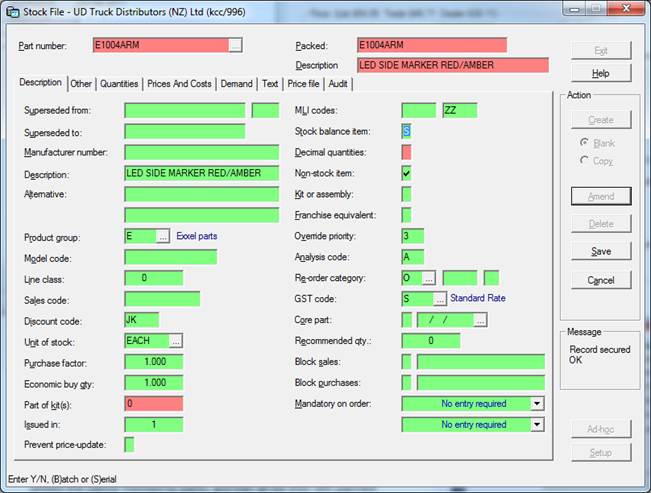Open the GST code lookup button
Viewport: 651px width, 493px height.
pyautogui.click(x=439, y=299)
